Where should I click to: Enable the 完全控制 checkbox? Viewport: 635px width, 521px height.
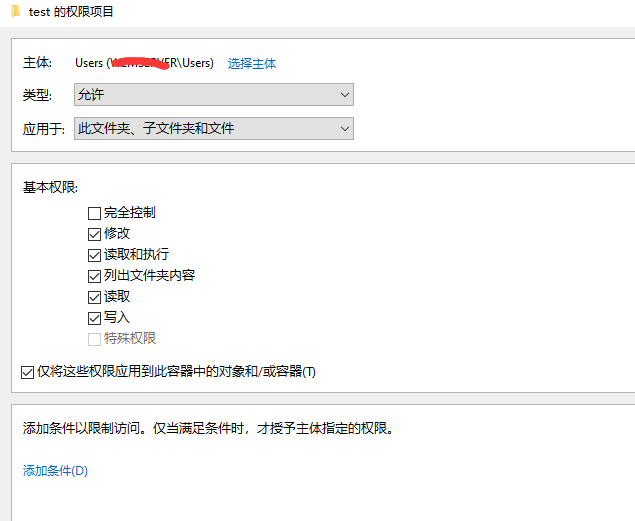pos(95,213)
